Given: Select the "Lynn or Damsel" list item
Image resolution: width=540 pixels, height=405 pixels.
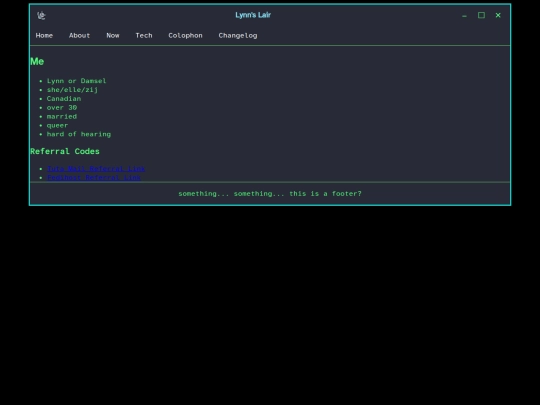Looking at the screenshot, I should pos(76,81).
